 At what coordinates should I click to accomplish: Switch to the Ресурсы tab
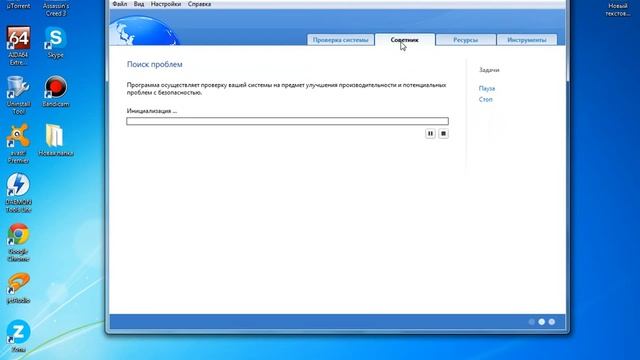466,40
